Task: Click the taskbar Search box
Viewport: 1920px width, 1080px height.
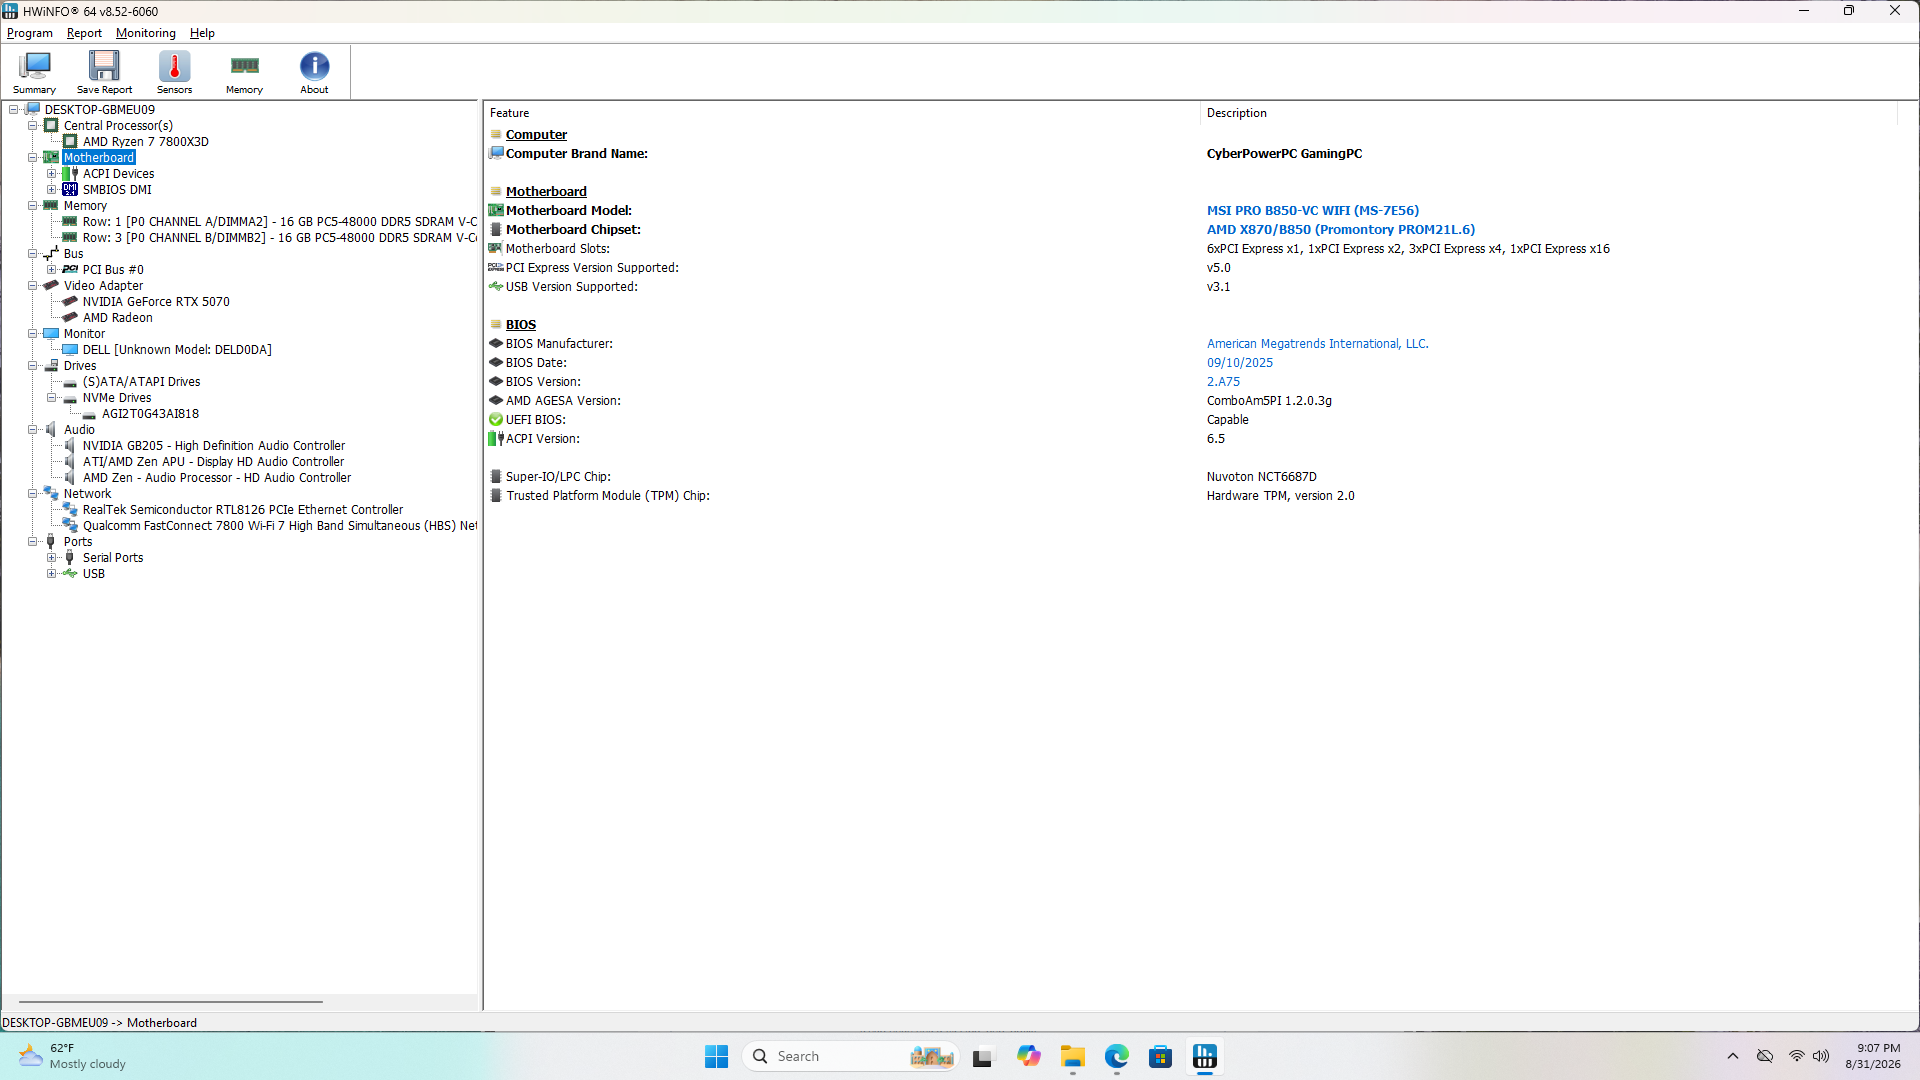Action: coord(850,1056)
